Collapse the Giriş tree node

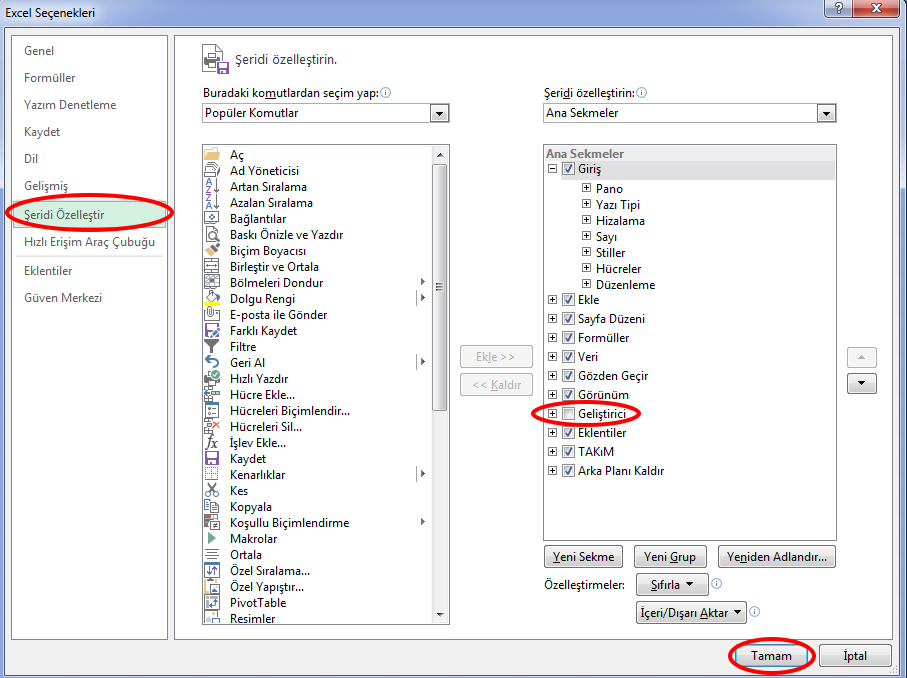pyautogui.click(x=552, y=169)
